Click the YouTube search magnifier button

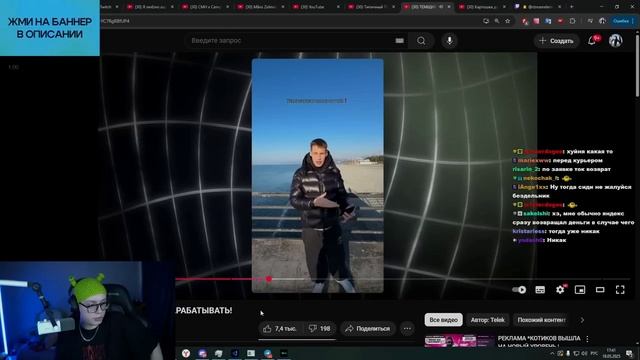pos(421,40)
